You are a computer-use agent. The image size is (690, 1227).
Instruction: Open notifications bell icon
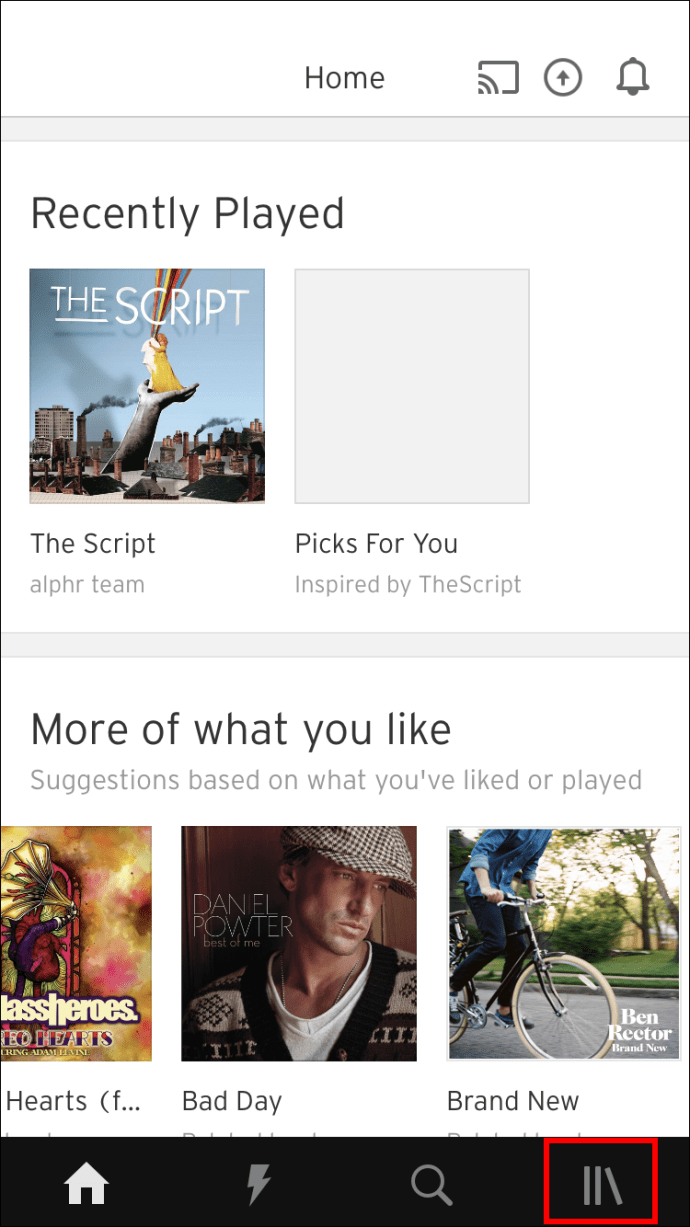(632, 78)
